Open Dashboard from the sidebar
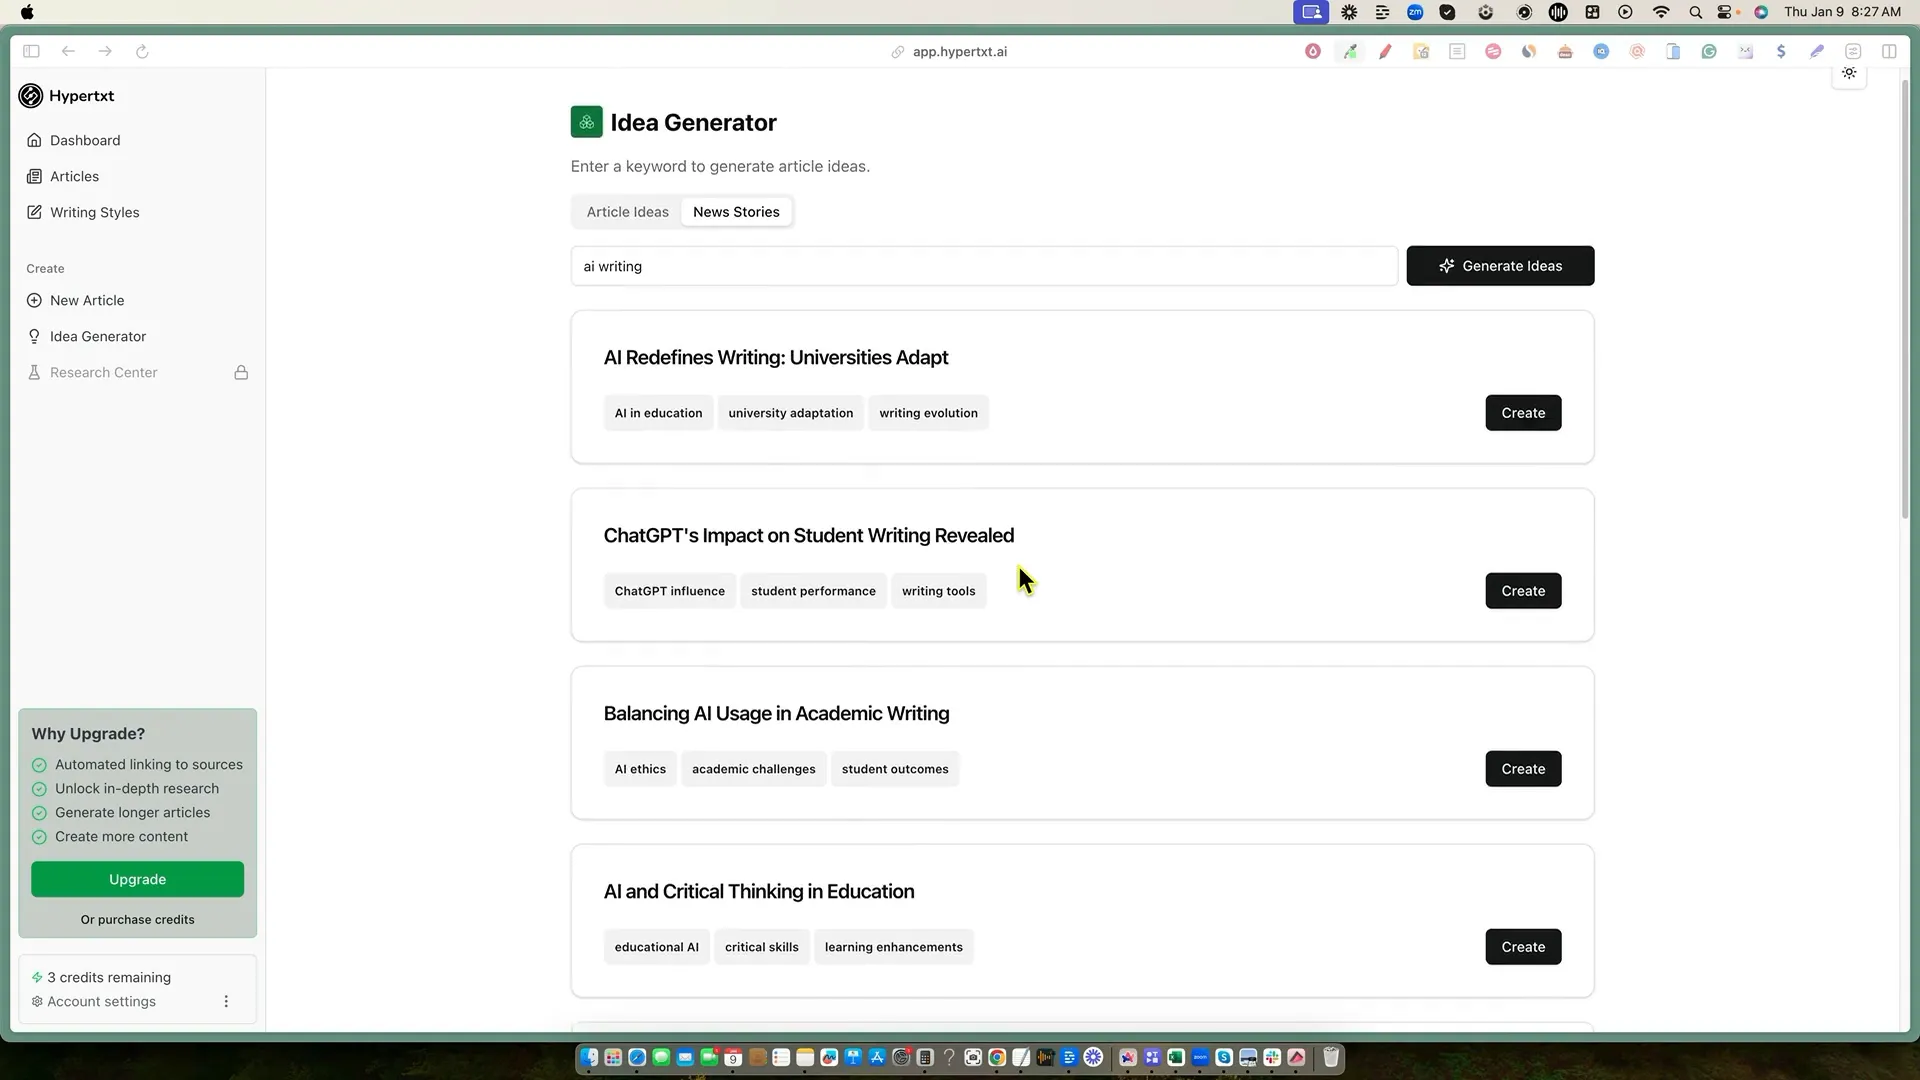1920x1080 pixels. click(x=85, y=140)
